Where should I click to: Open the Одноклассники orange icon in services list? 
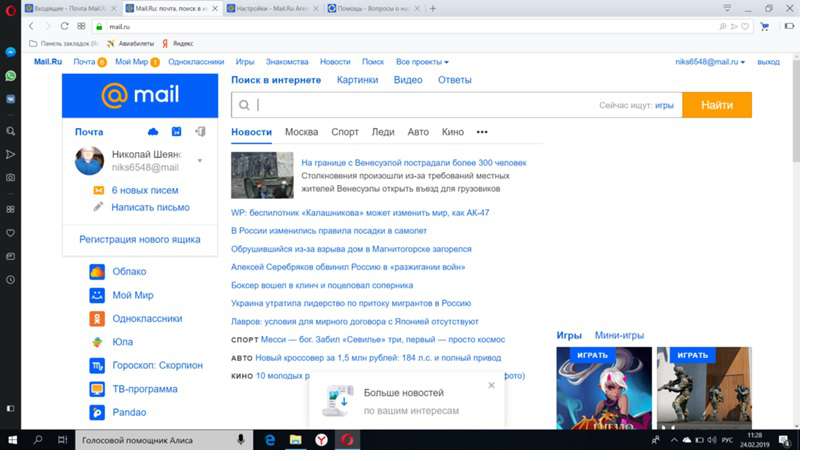click(x=97, y=319)
